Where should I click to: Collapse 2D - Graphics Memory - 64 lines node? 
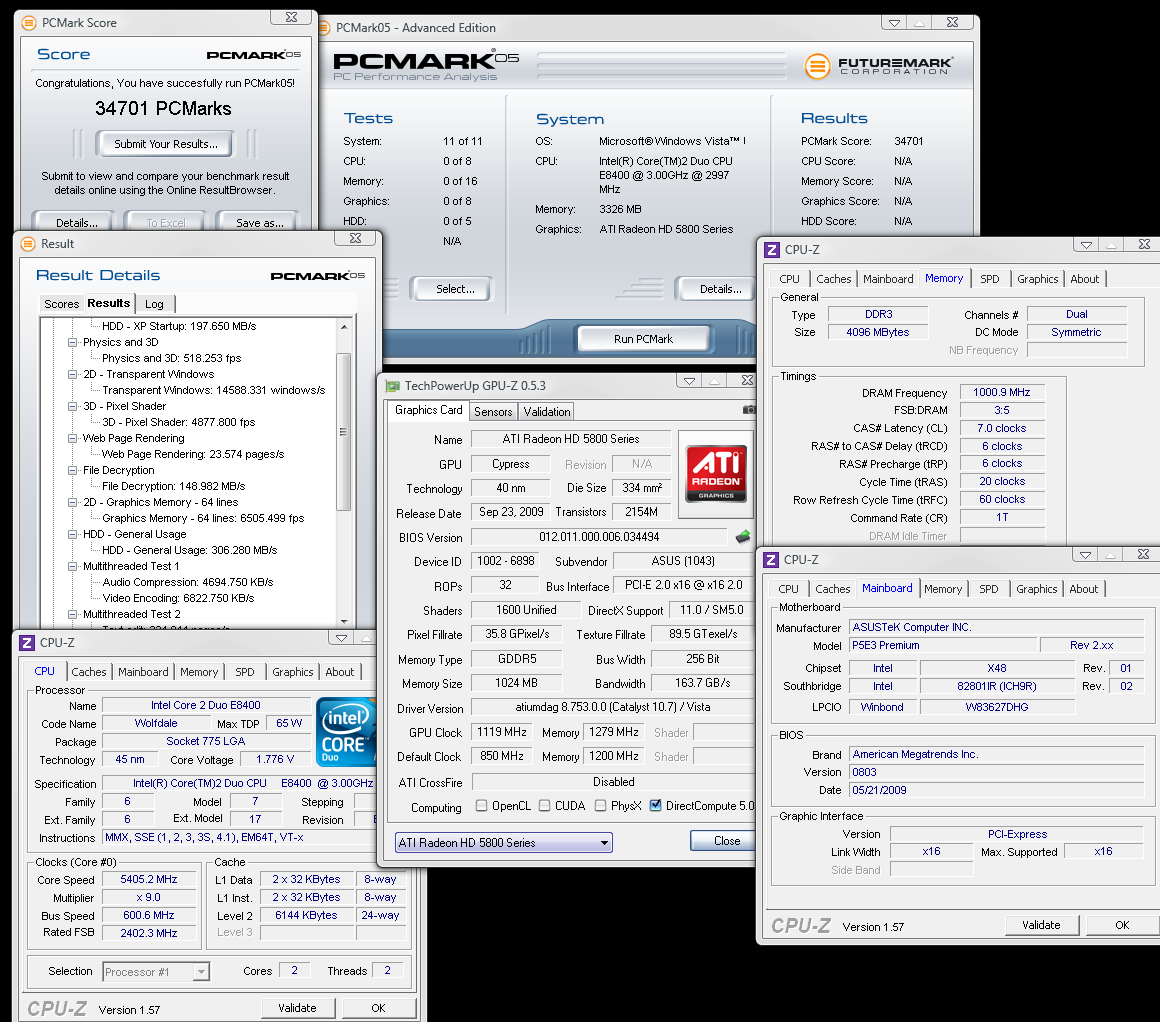point(72,502)
